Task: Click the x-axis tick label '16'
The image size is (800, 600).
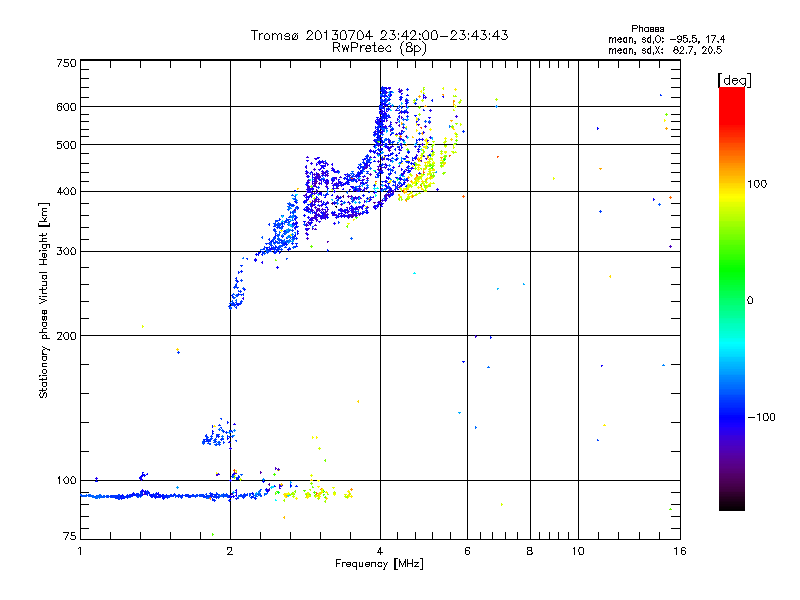Action: [x=680, y=551]
